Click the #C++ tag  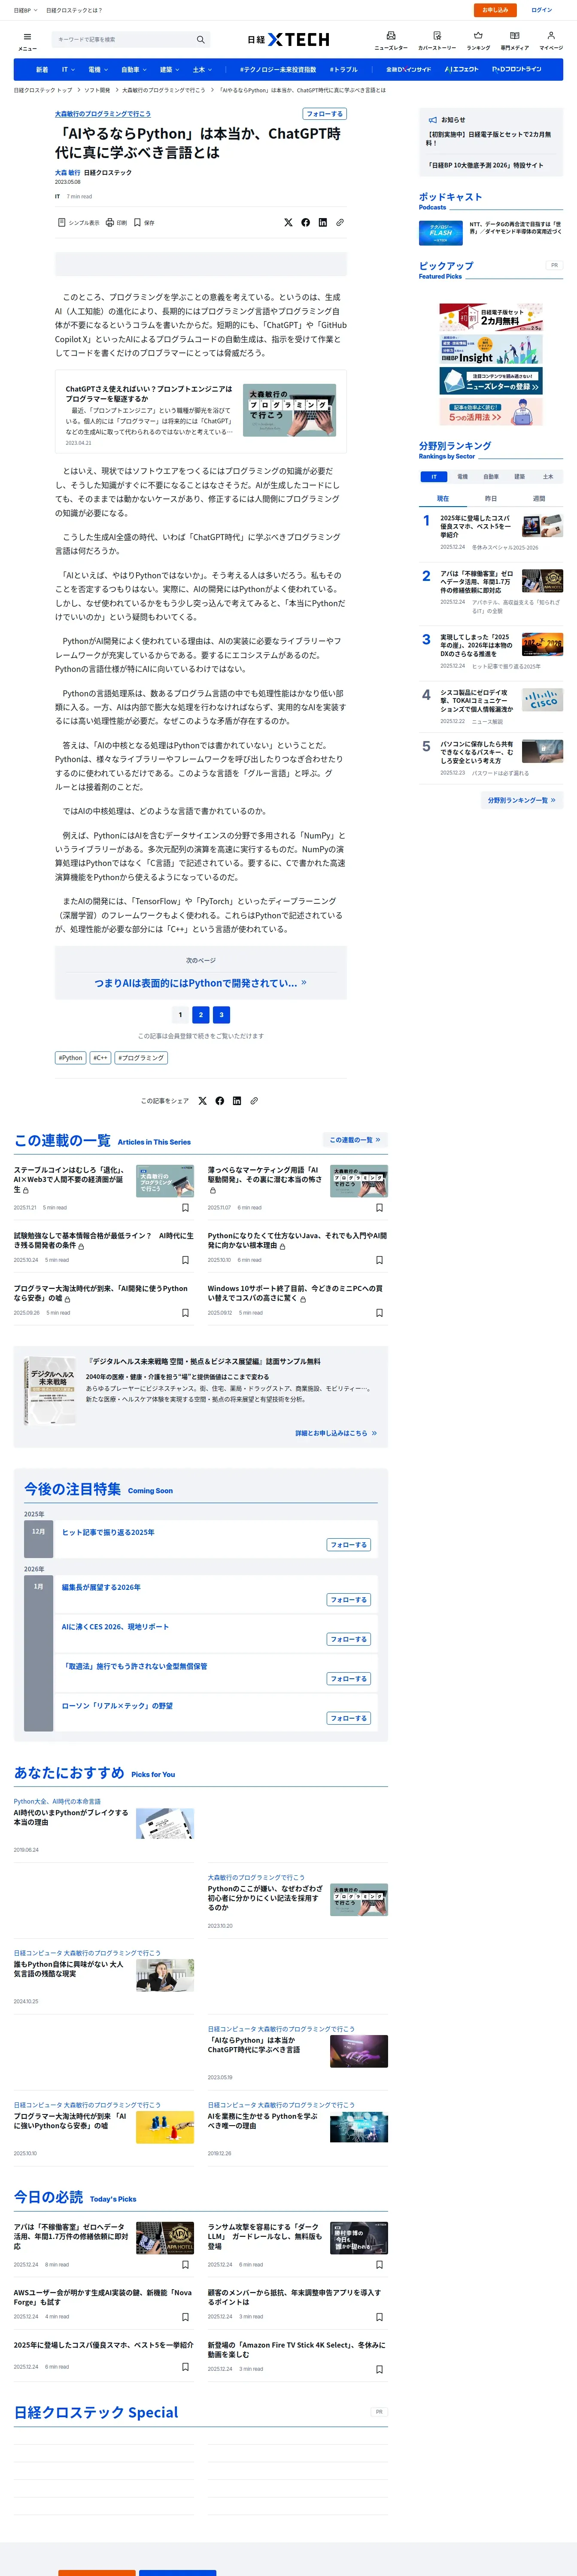pos(100,1058)
